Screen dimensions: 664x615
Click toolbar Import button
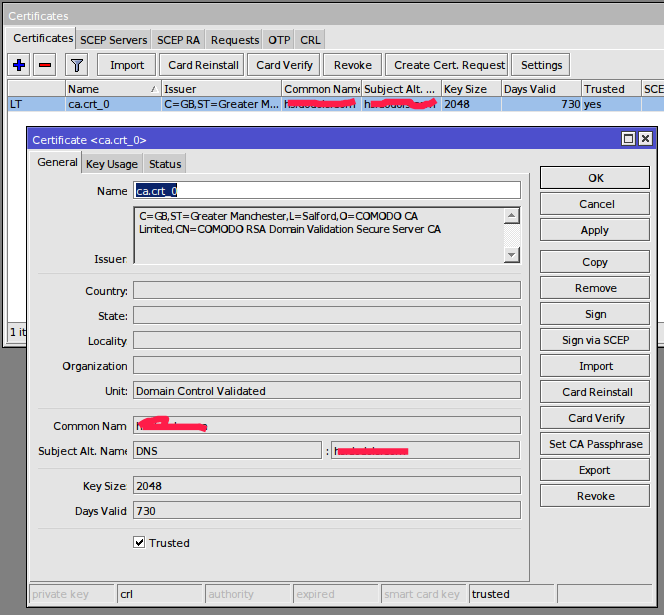127,65
